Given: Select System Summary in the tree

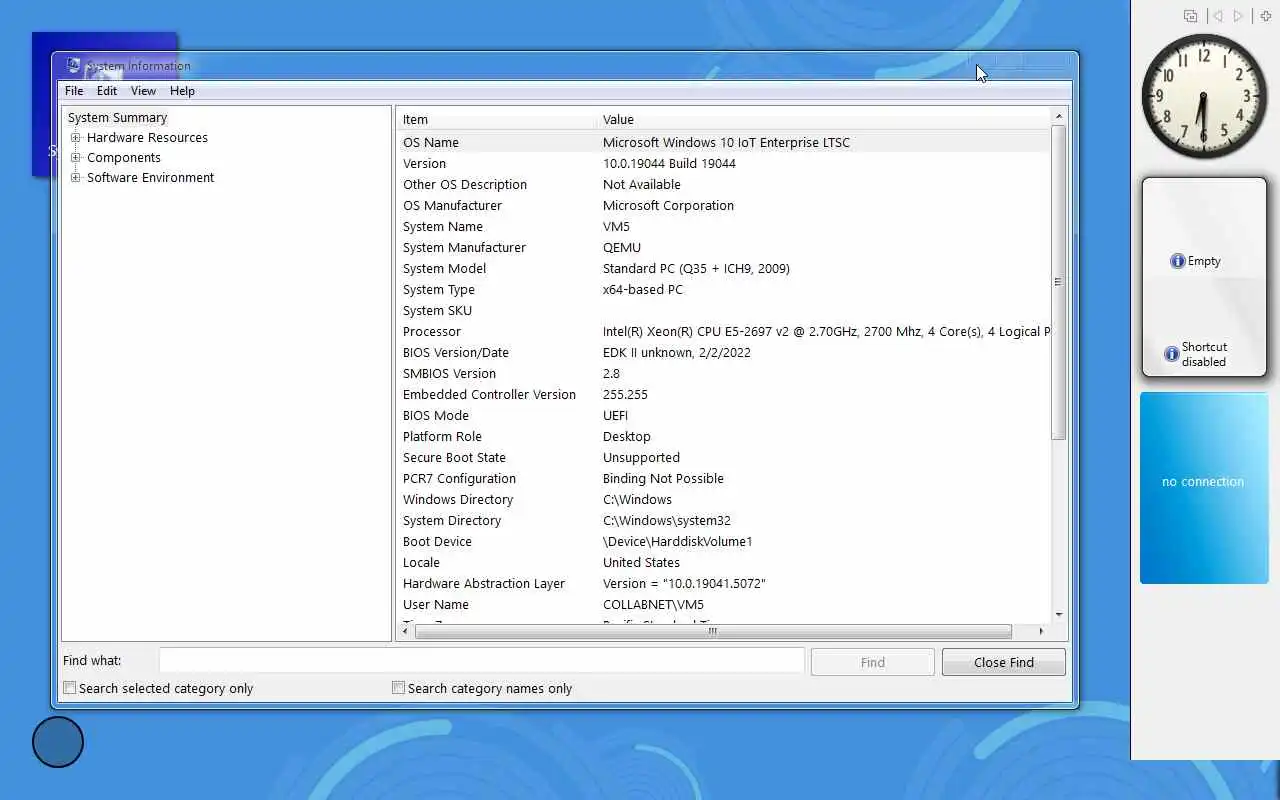Looking at the screenshot, I should coord(117,118).
